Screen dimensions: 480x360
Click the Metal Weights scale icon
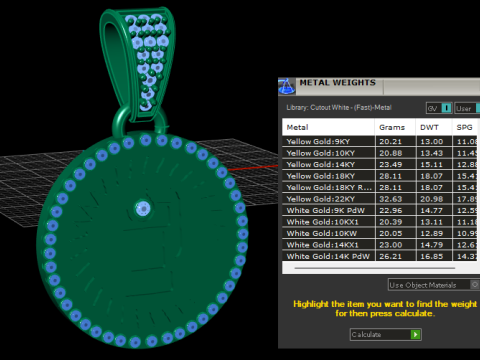click(286, 86)
